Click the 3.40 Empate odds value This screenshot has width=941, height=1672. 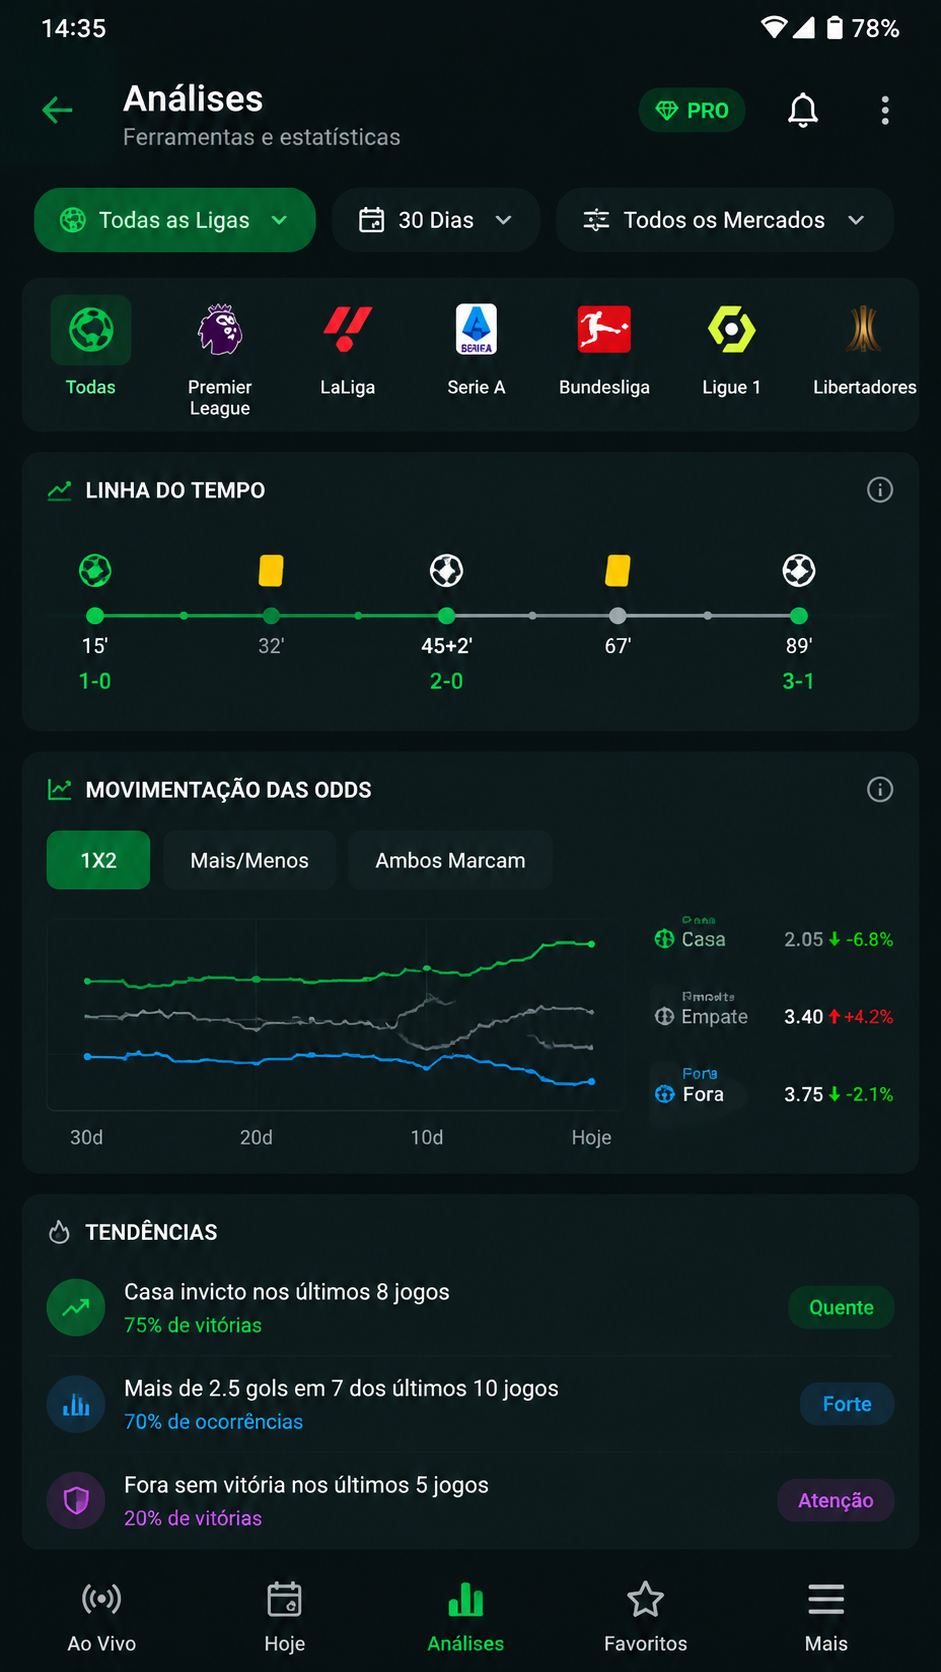pyautogui.click(x=803, y=1016)
